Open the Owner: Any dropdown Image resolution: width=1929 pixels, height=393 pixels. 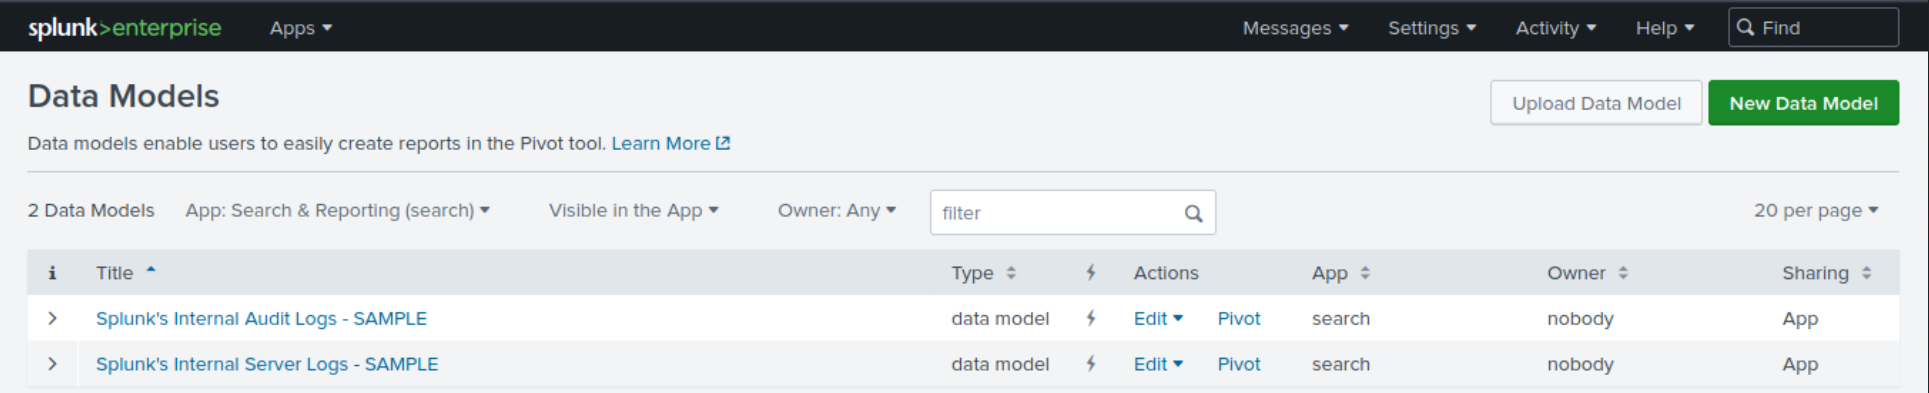tap(836, 210)
